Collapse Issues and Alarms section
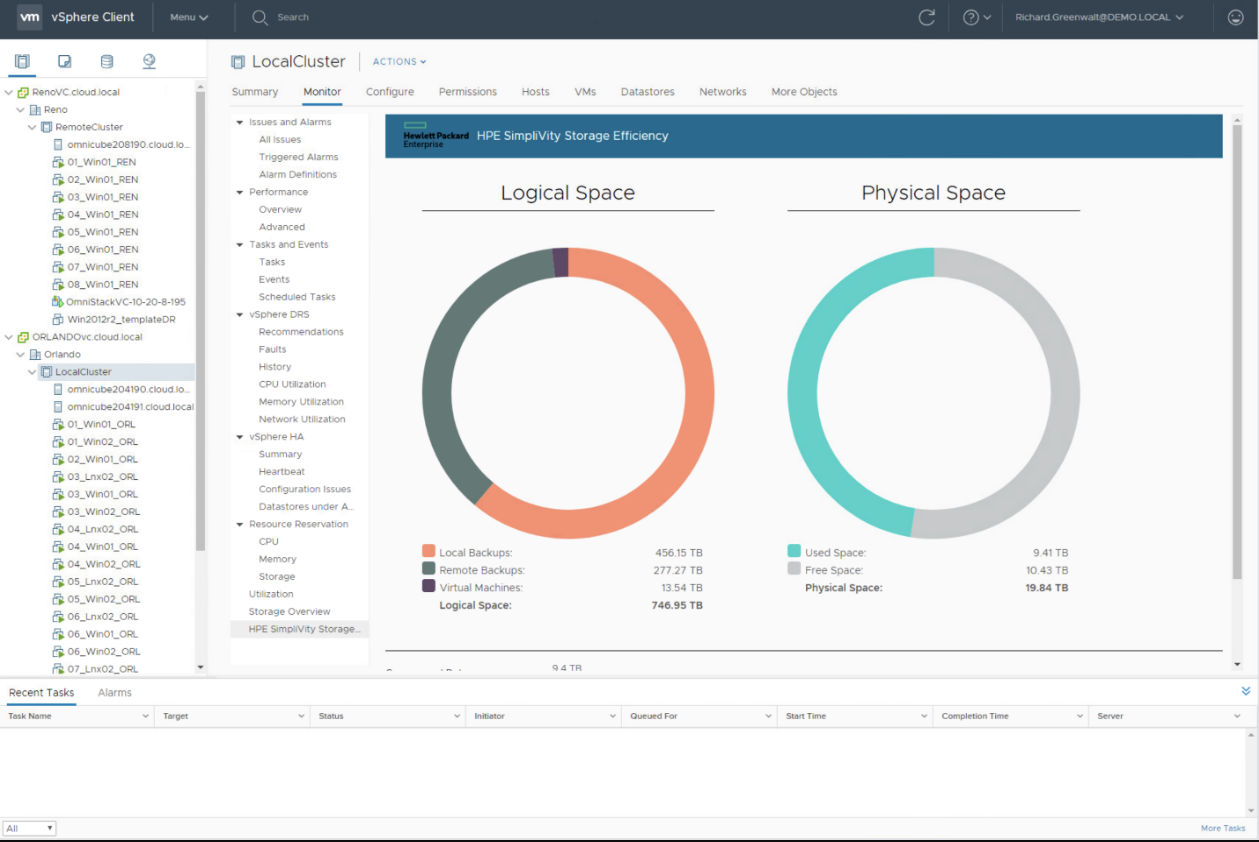Image resolution: width=1259 pixels, height=842 pixels. coord(240,122)
